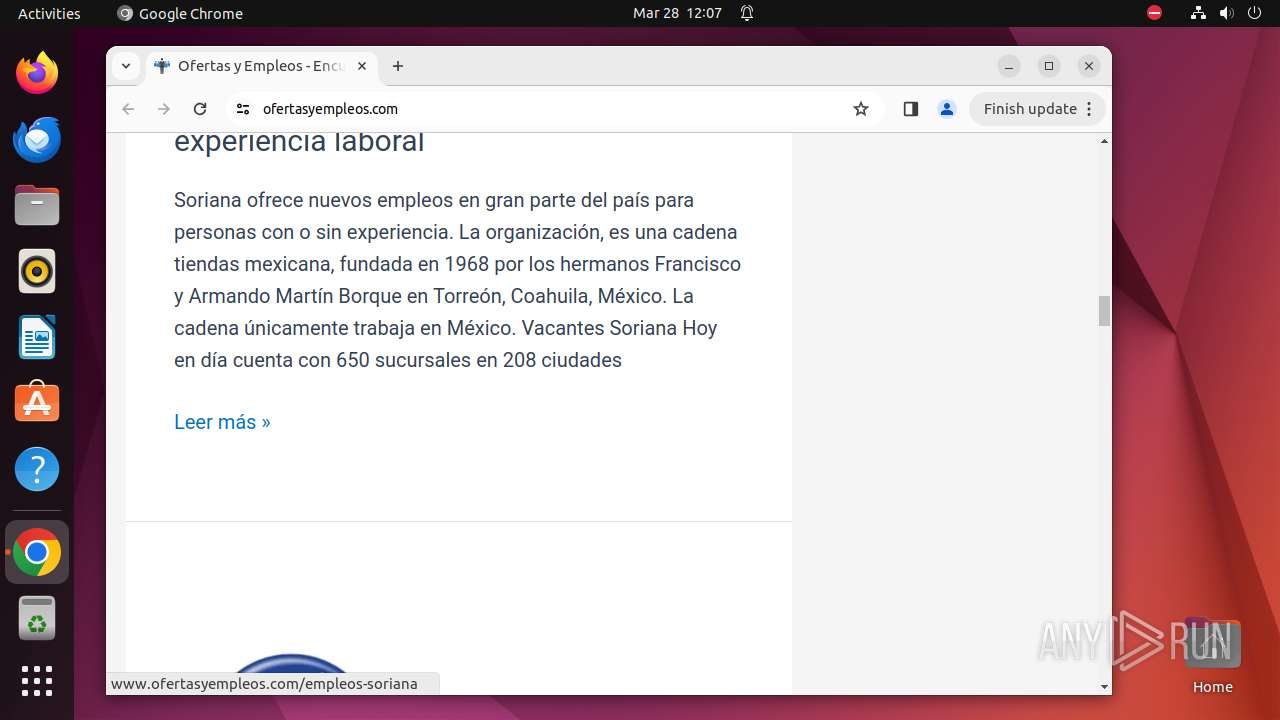This screenshot has height=720, width=1280.
Task: Open Chrome profile avatar menu
Action: (x=947, y=109)
